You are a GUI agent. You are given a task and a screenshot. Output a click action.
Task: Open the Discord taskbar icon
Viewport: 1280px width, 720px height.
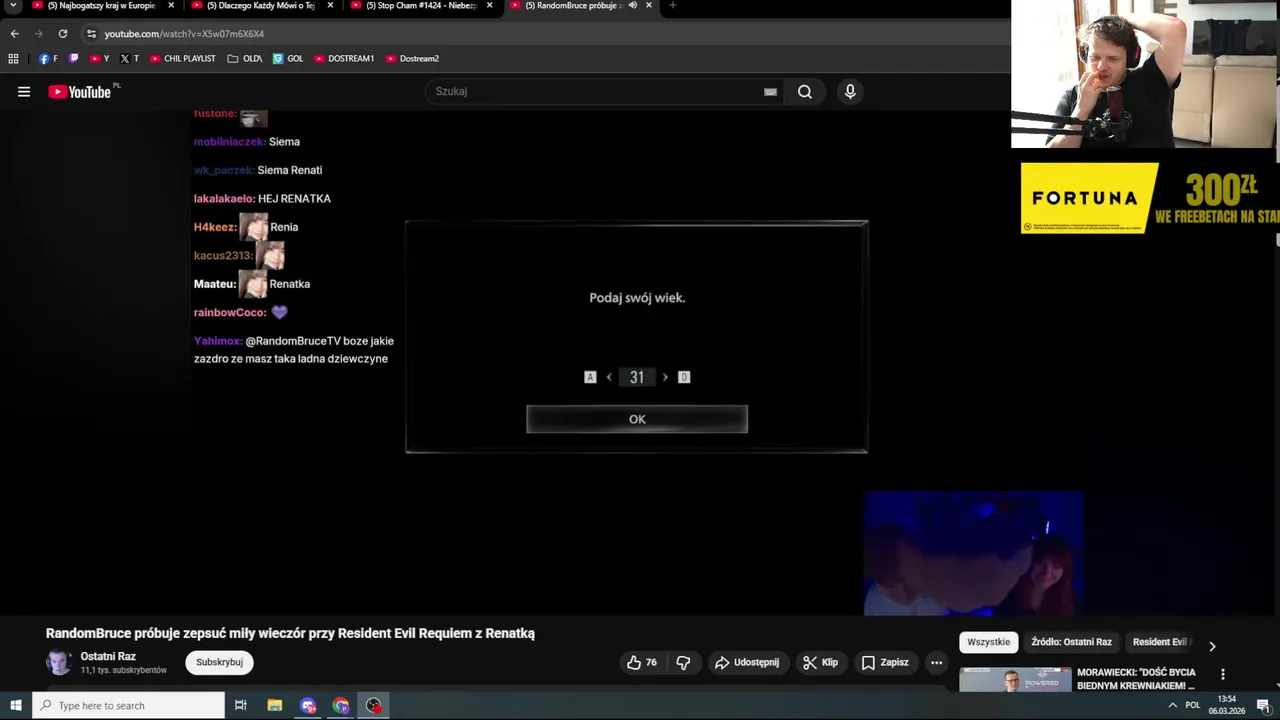pos(308,705)
